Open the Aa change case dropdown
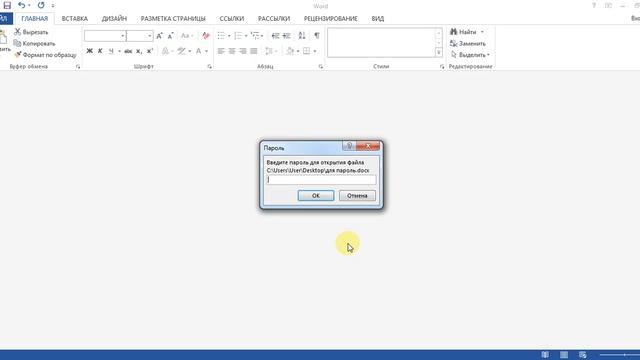 (x=187, y=36)
